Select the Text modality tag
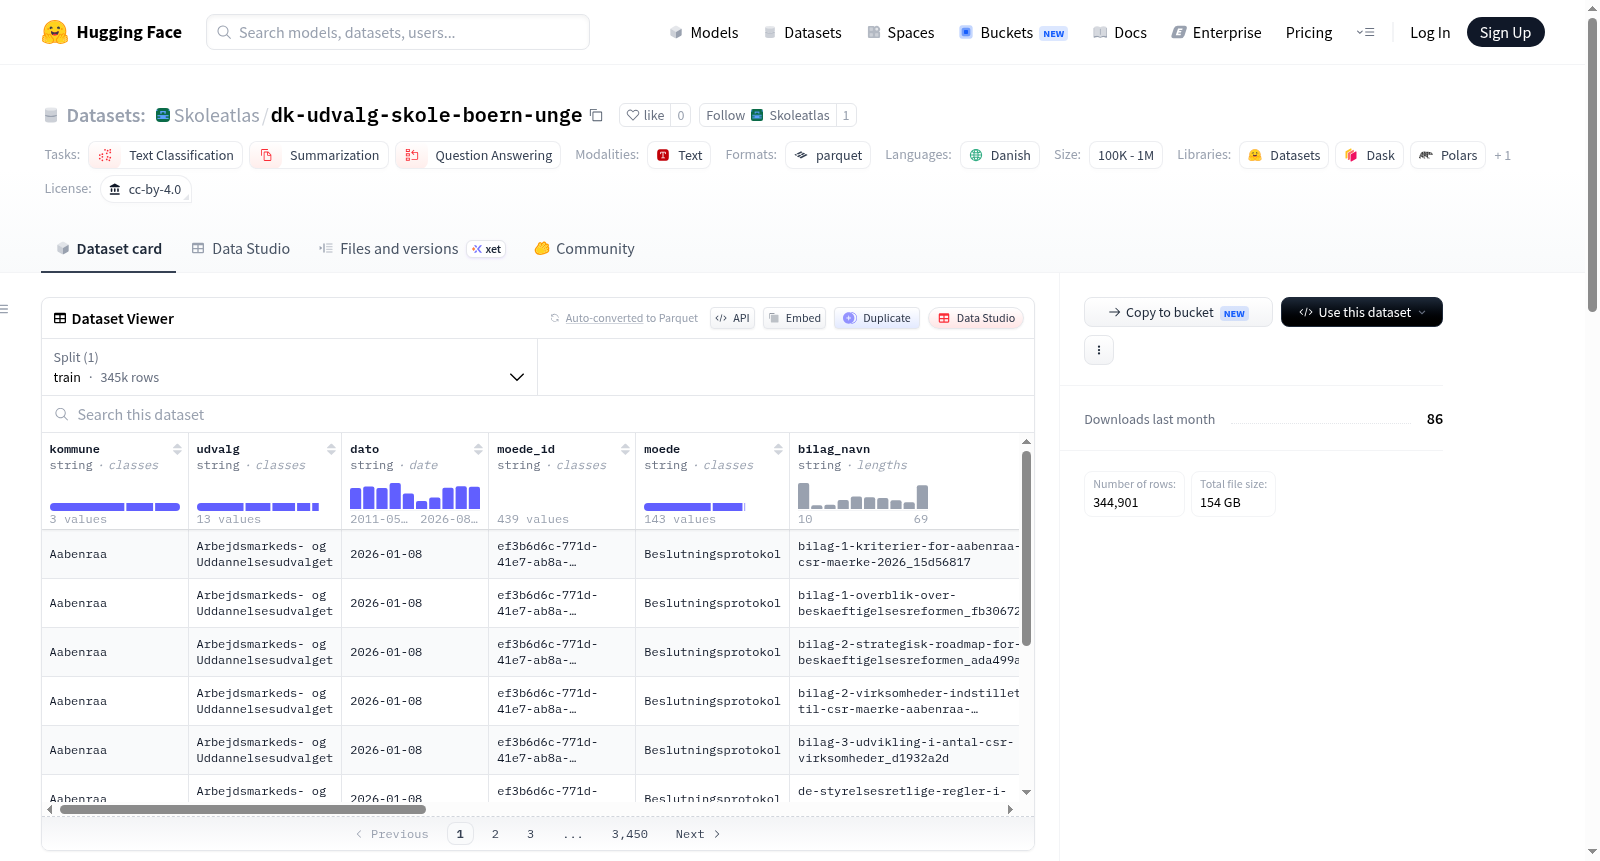The width and height of the screenshot is (1600, 861). point(679,155)
